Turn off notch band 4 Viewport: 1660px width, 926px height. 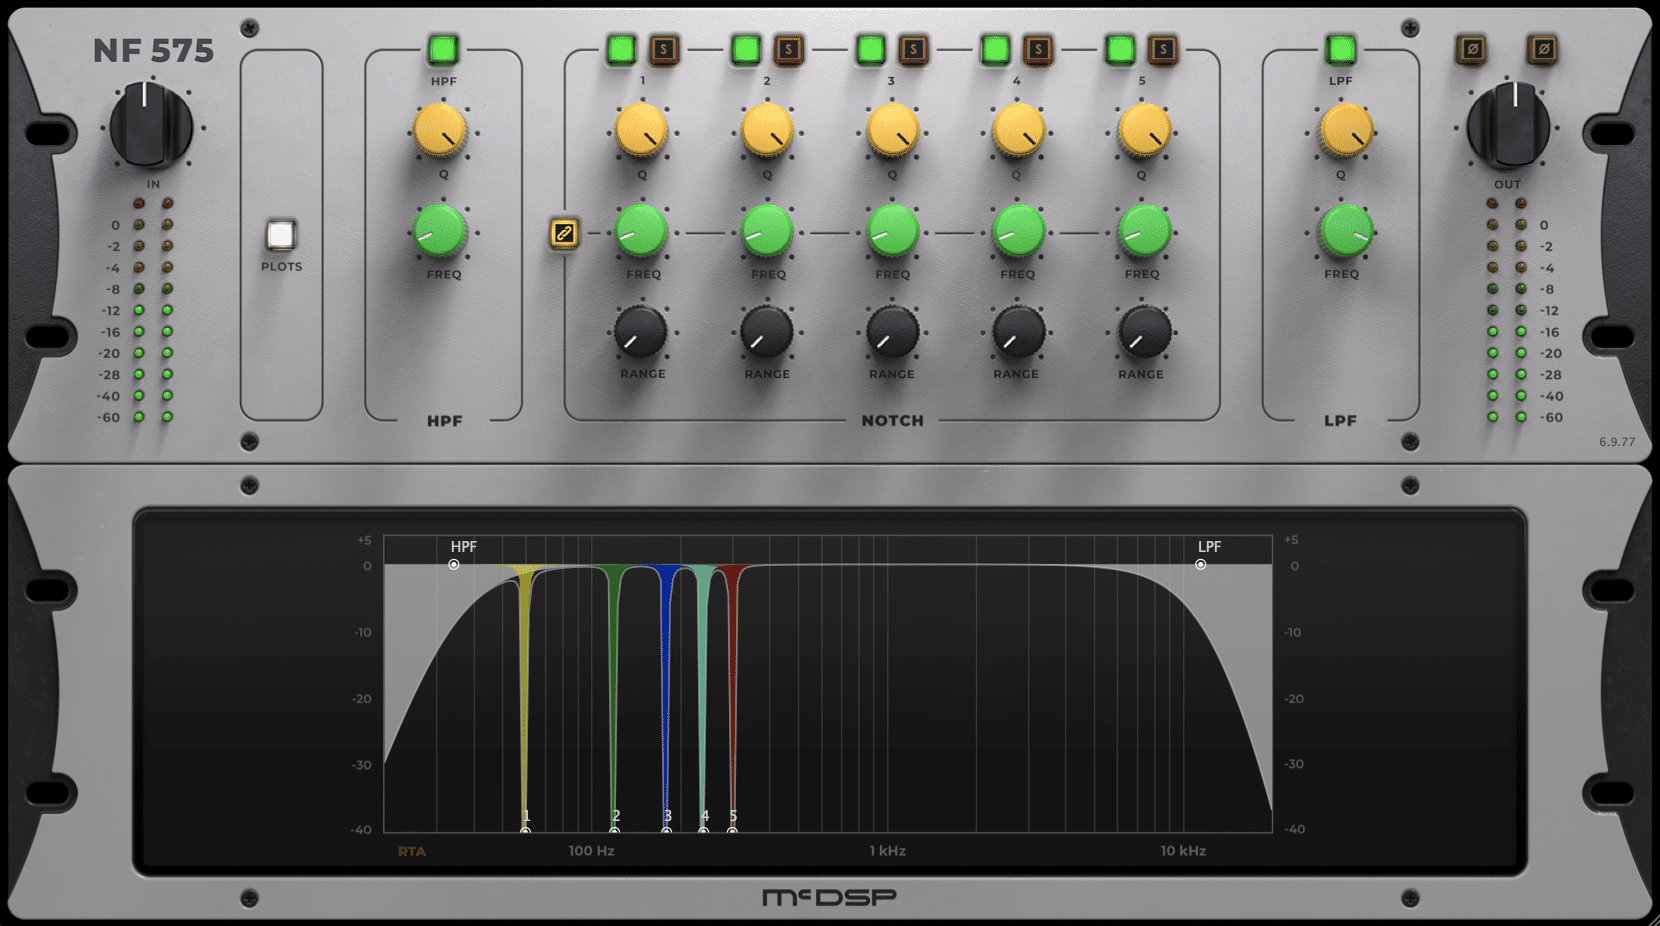tap(995, 49)
